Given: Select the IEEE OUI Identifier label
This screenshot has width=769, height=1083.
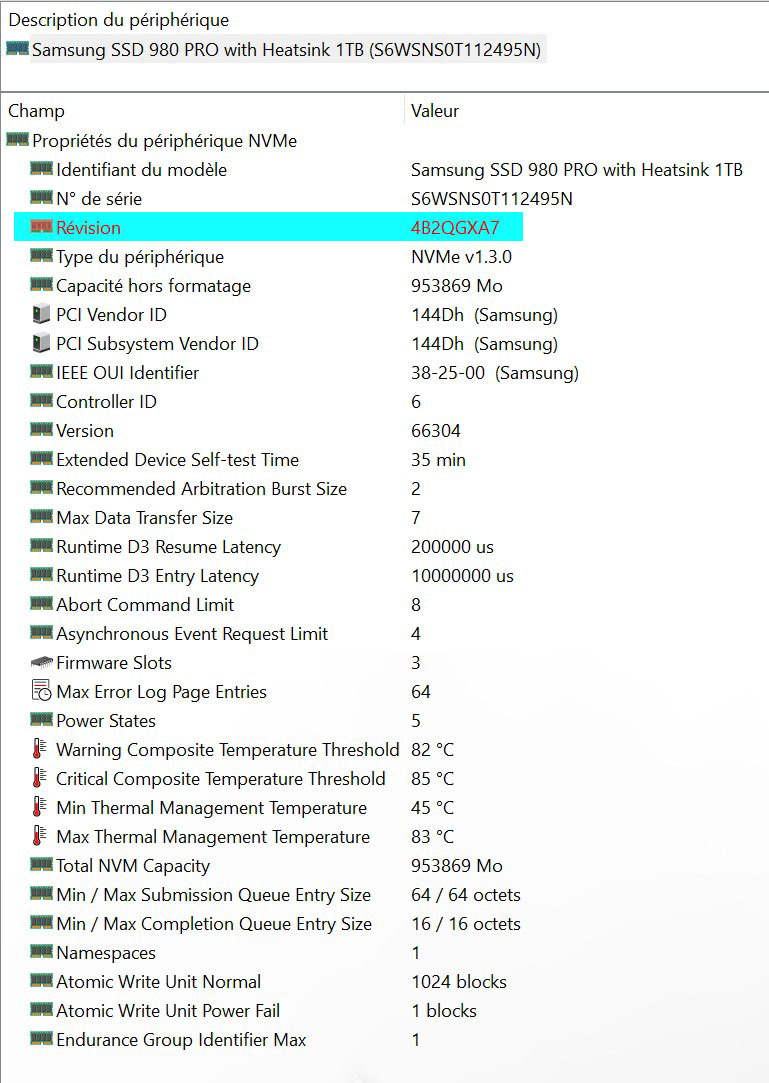Looking at the screenshot, I should [x=127, y=373].
